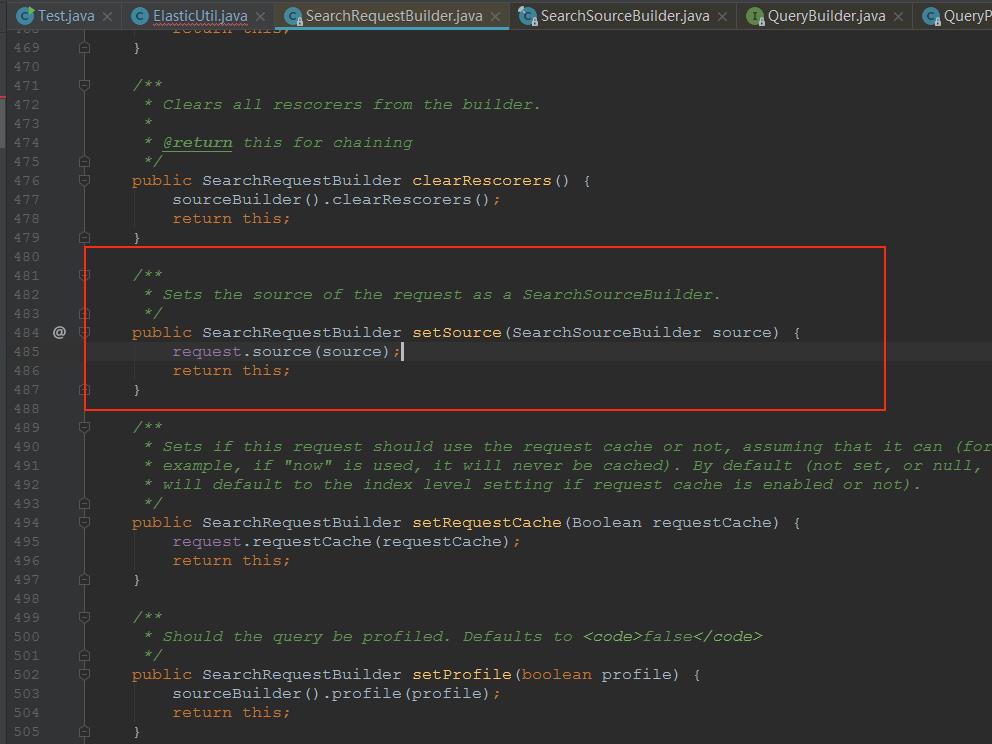Click the @ gutter icon at line 484

59,332
